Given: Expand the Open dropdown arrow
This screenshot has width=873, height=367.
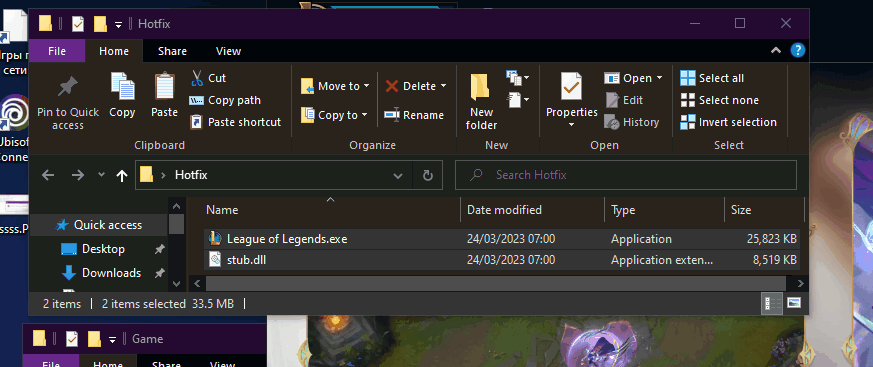Looking at the screenshot, I should click(659, 78).
